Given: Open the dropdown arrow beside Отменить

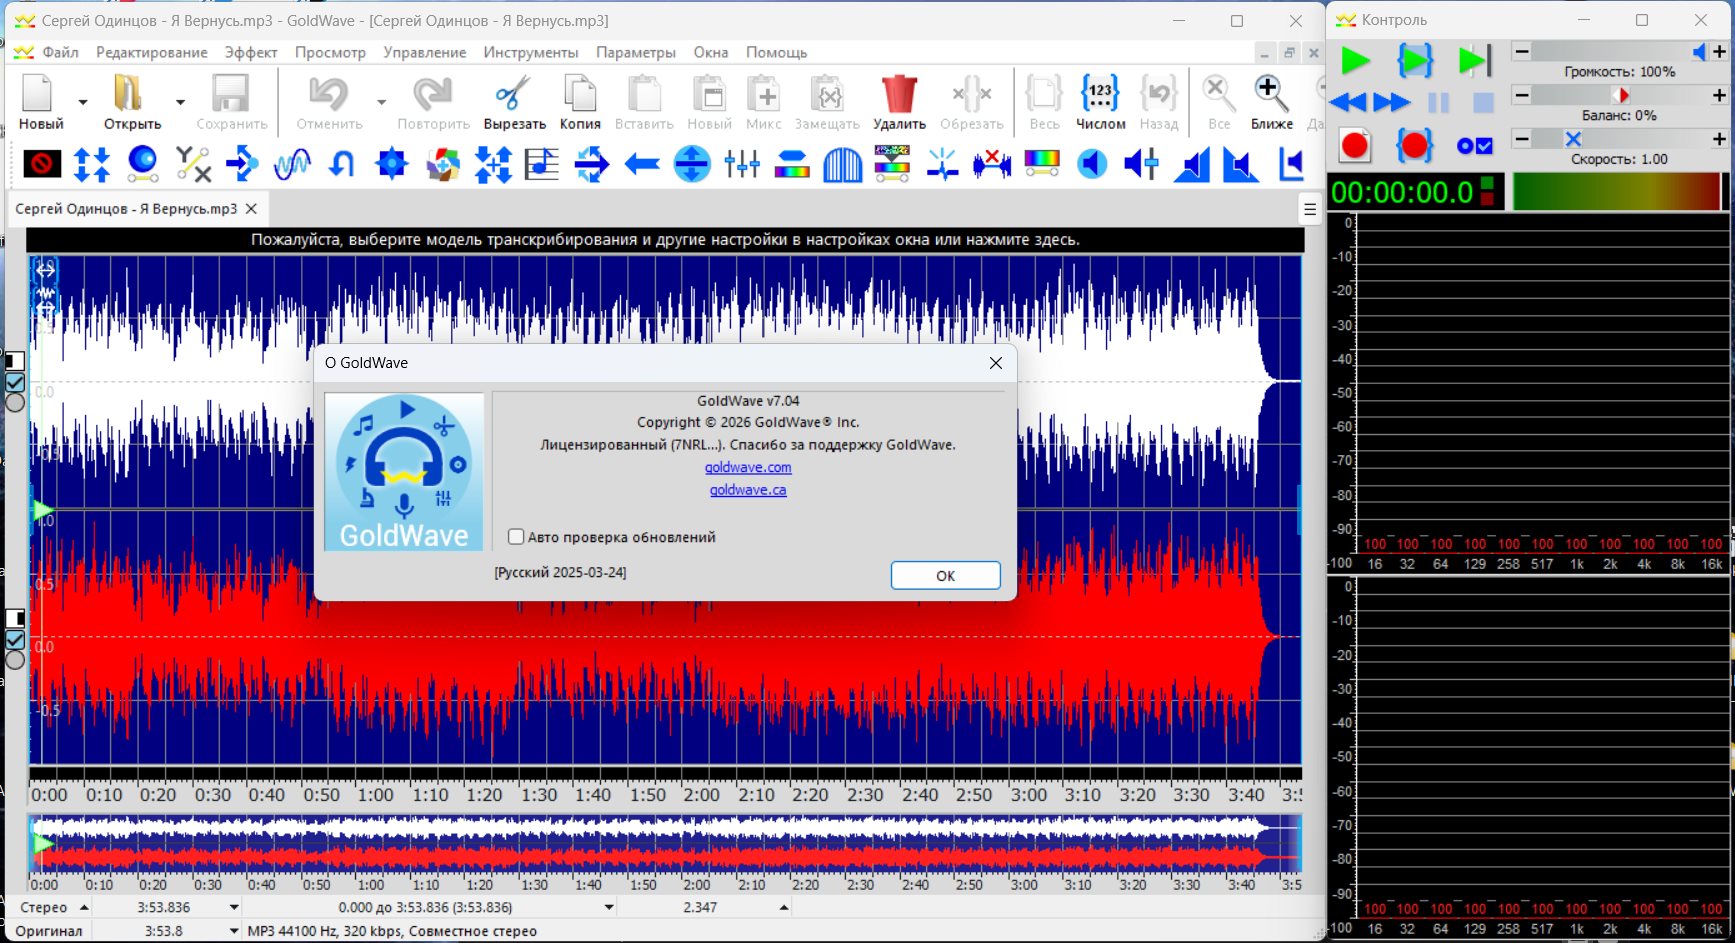Looking at the screenshot, I should coord(381,102).
